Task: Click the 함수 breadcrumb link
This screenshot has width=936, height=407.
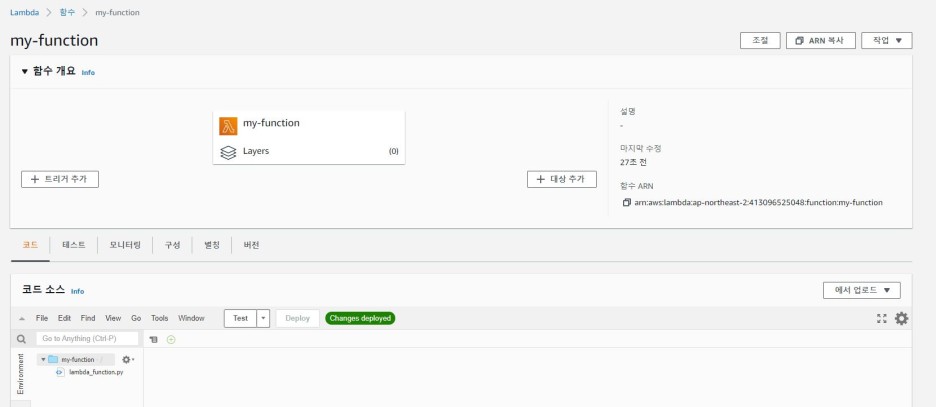Action: coord(67,12)
